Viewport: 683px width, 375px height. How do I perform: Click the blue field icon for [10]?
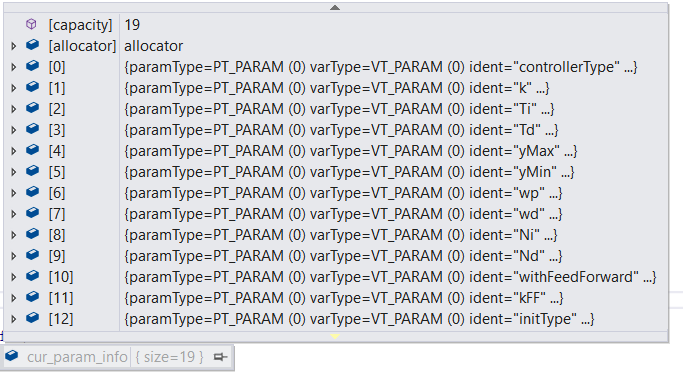[x=32, y=275]
